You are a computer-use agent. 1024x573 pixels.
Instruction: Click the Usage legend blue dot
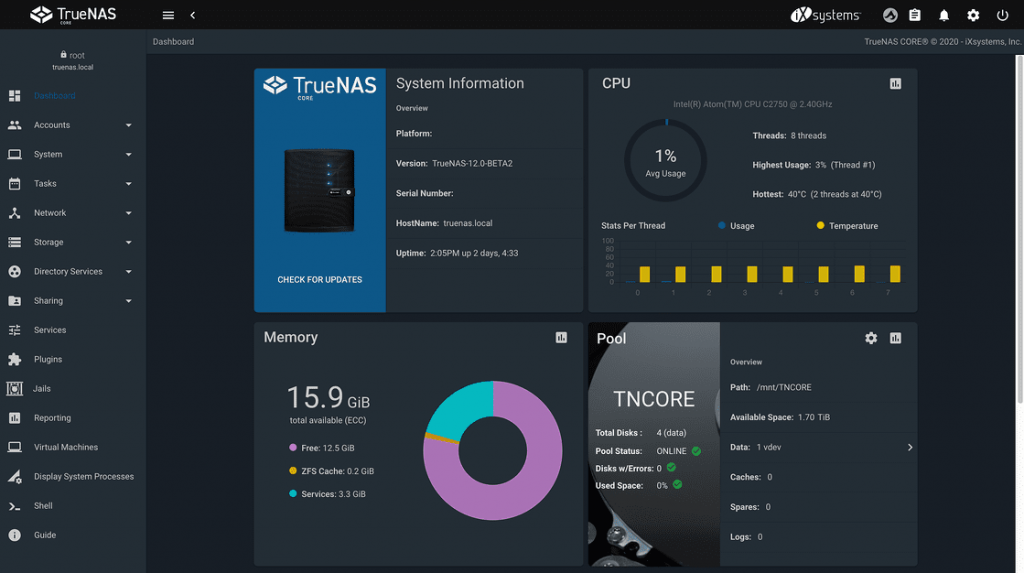click(722, 225)
